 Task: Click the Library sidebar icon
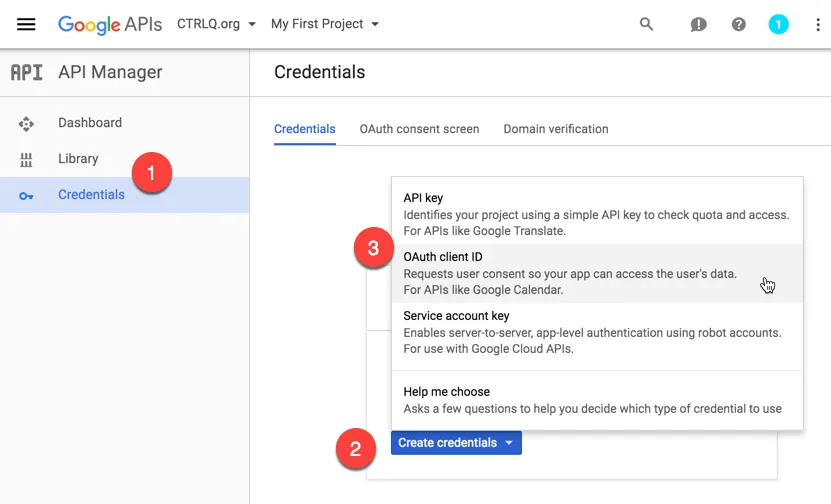26,160
